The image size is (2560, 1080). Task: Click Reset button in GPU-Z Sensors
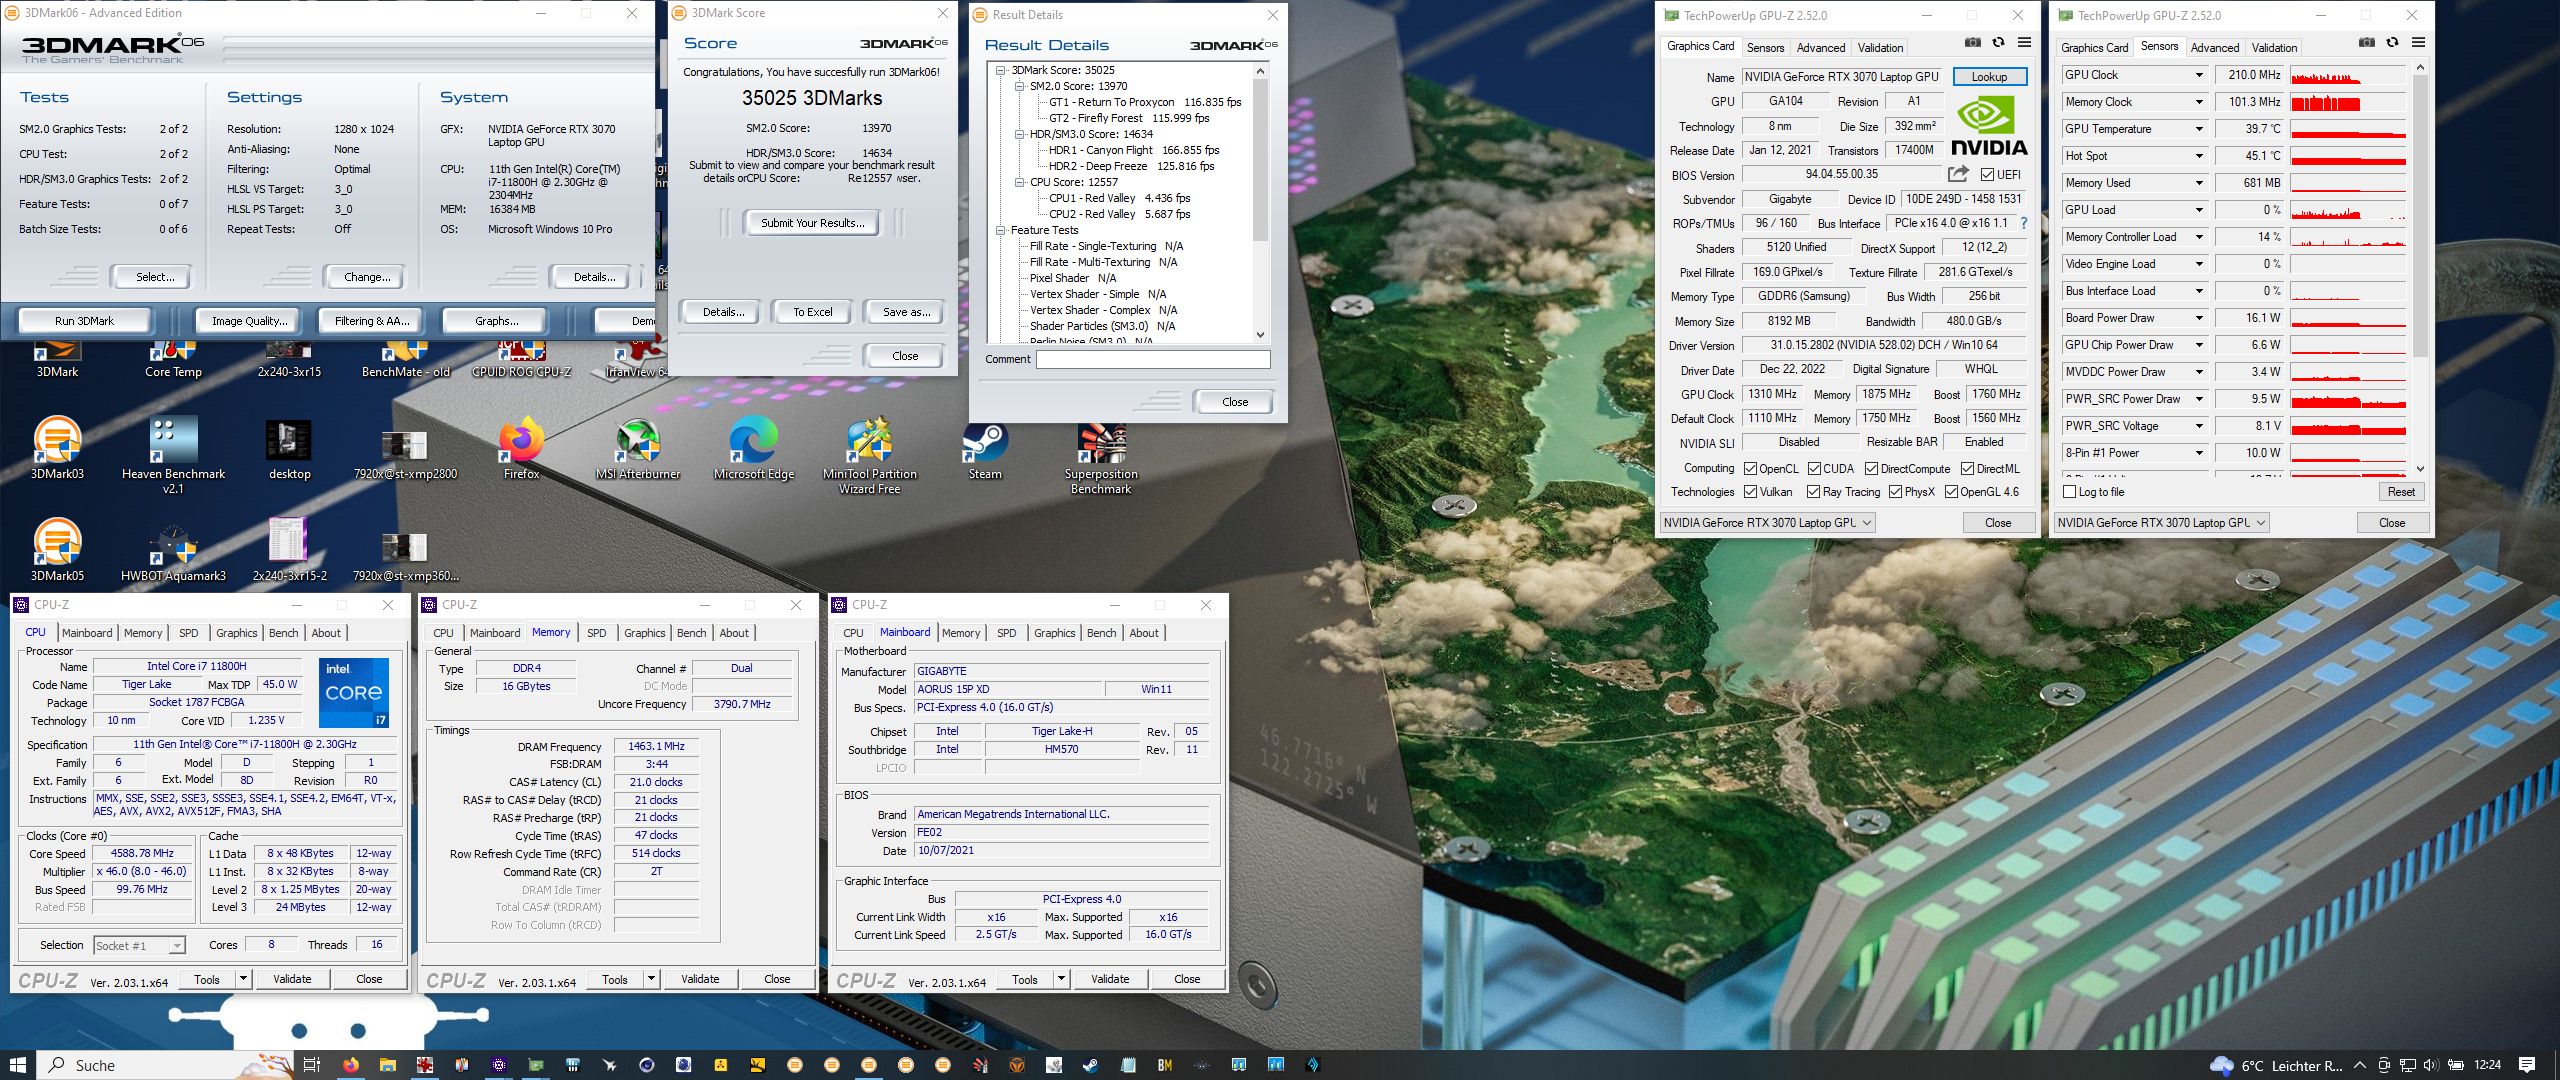(2401, 491)
